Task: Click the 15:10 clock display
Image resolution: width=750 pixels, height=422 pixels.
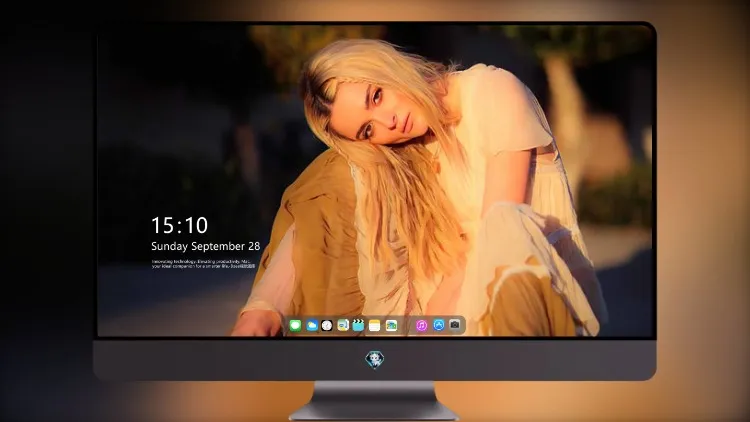Action: tap(179, 225)
